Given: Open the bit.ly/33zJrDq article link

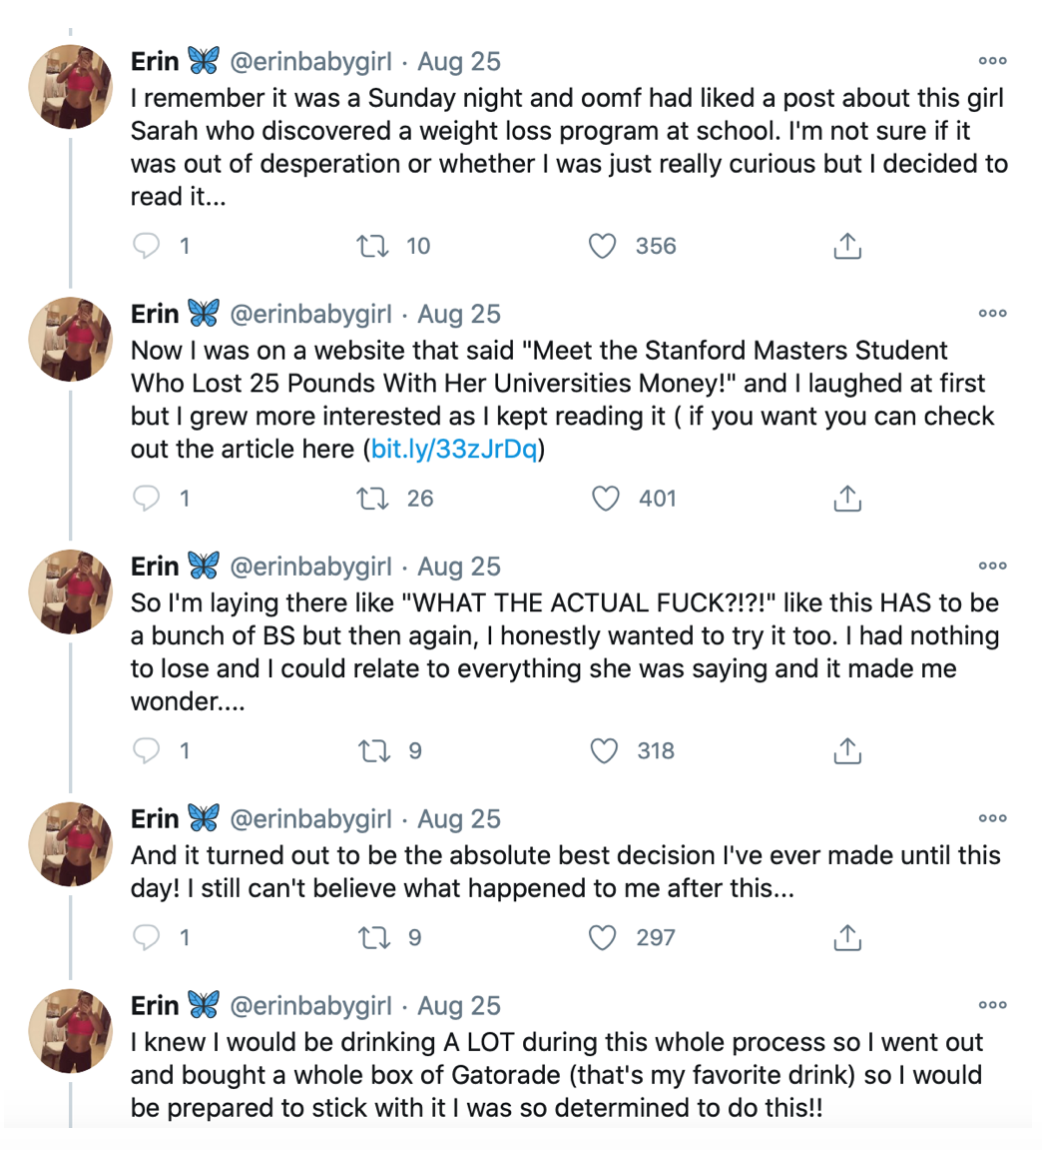Looking at the screenshot, I should coord(454,448).
